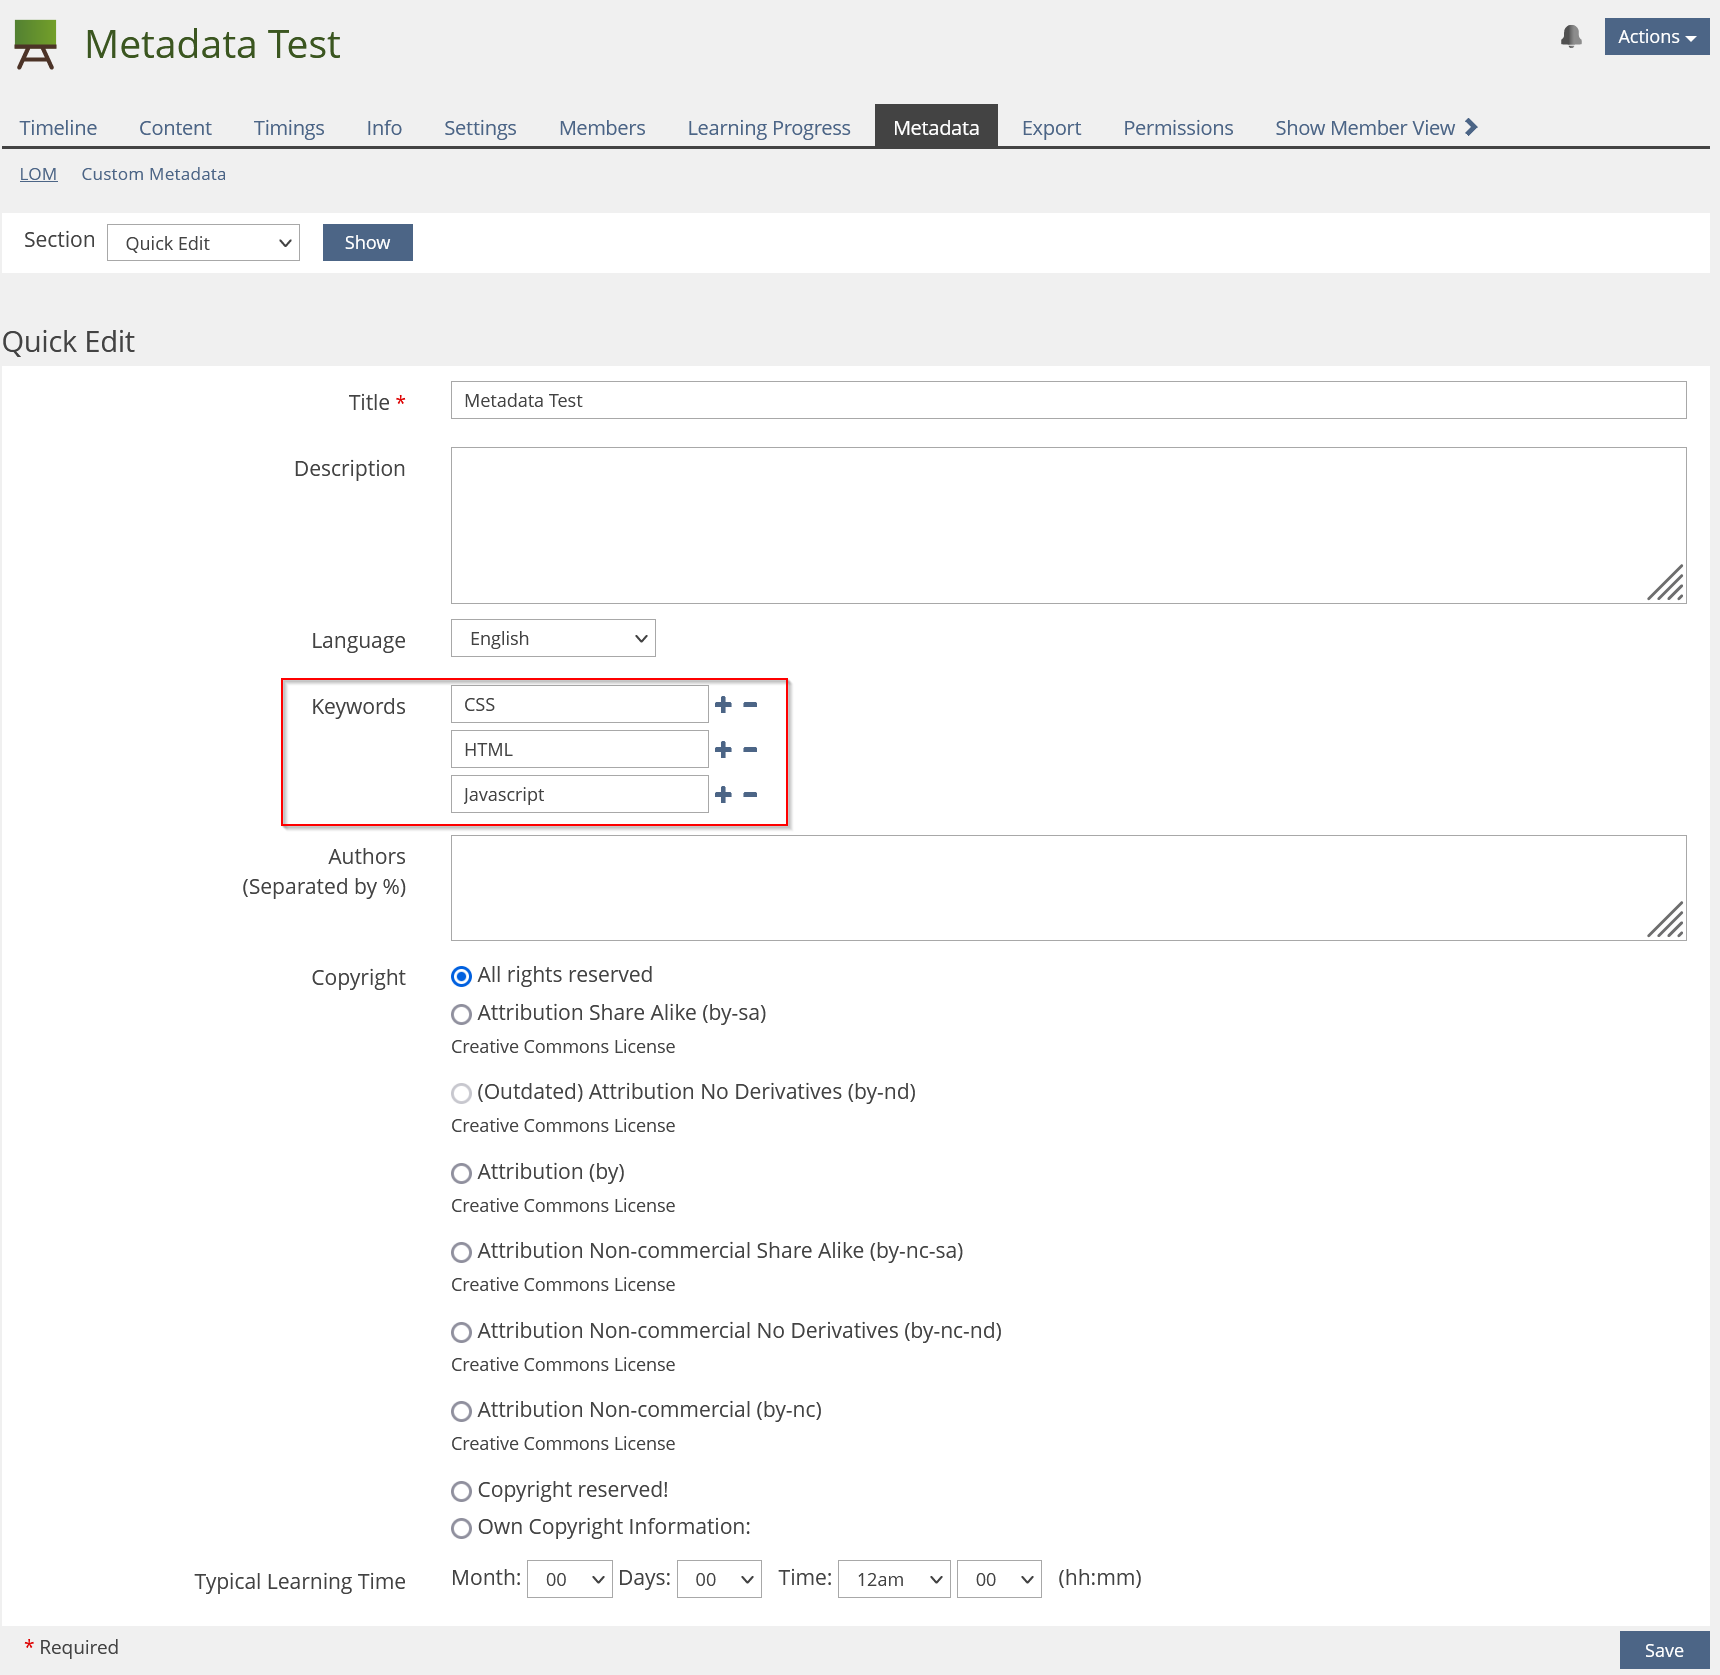Add keyword row after Javascript

point(723,795)
